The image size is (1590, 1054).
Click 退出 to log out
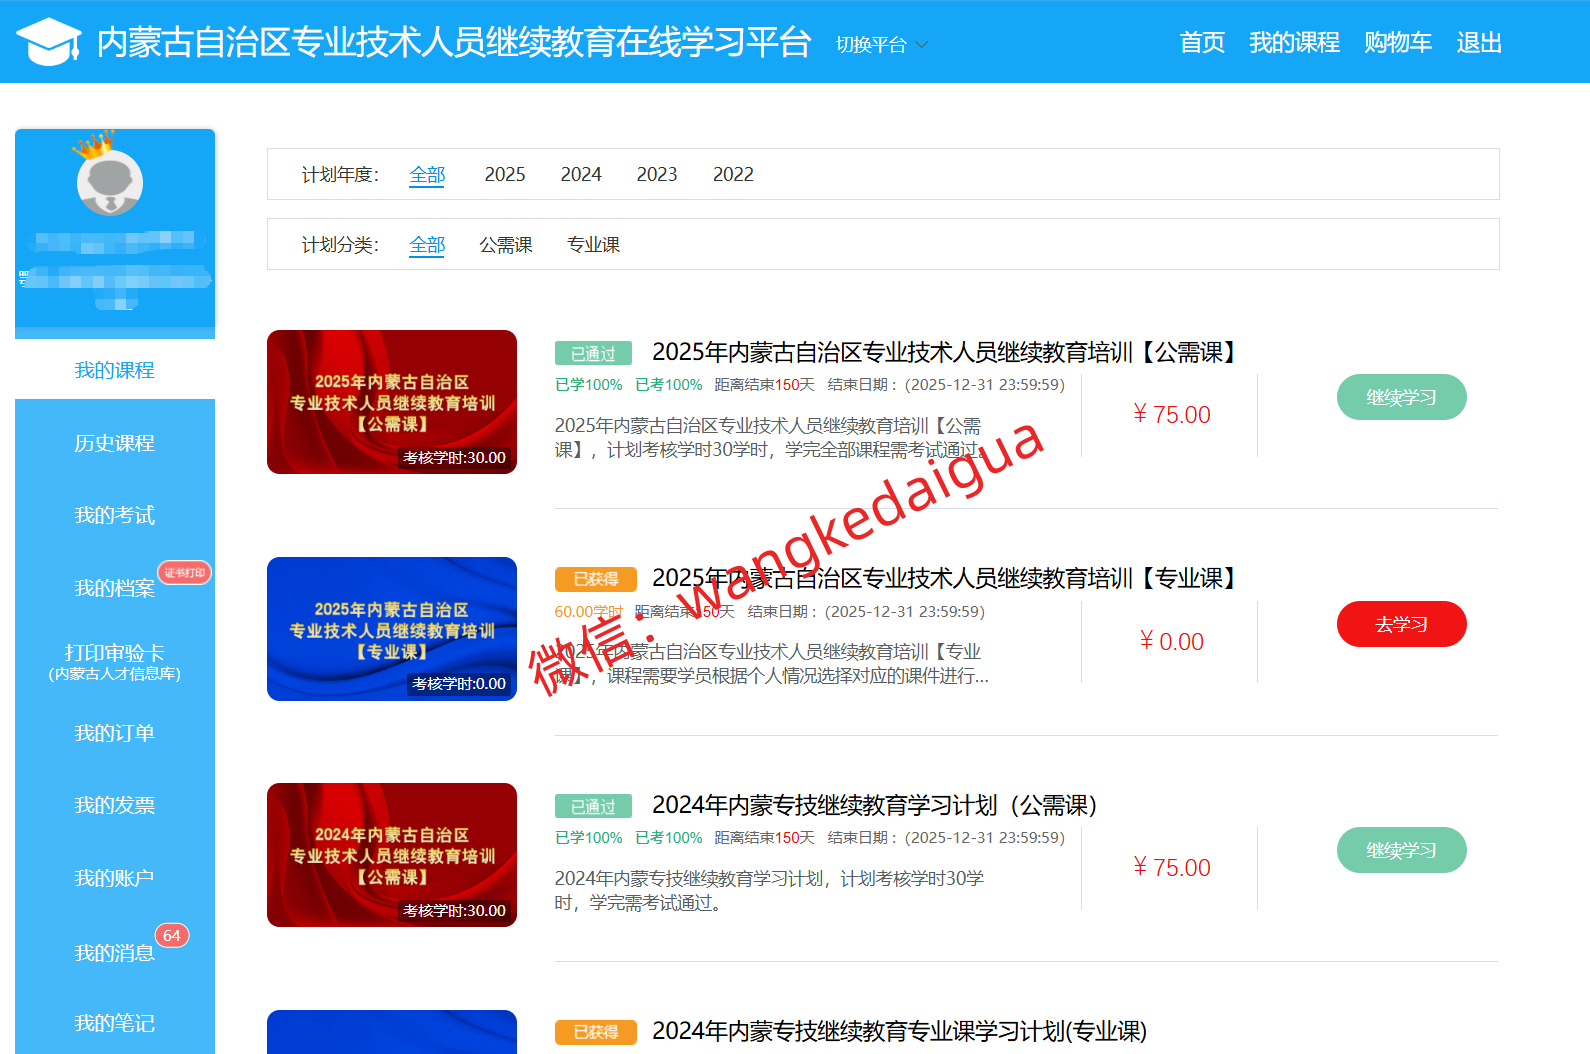click(x=1479, y=42)
